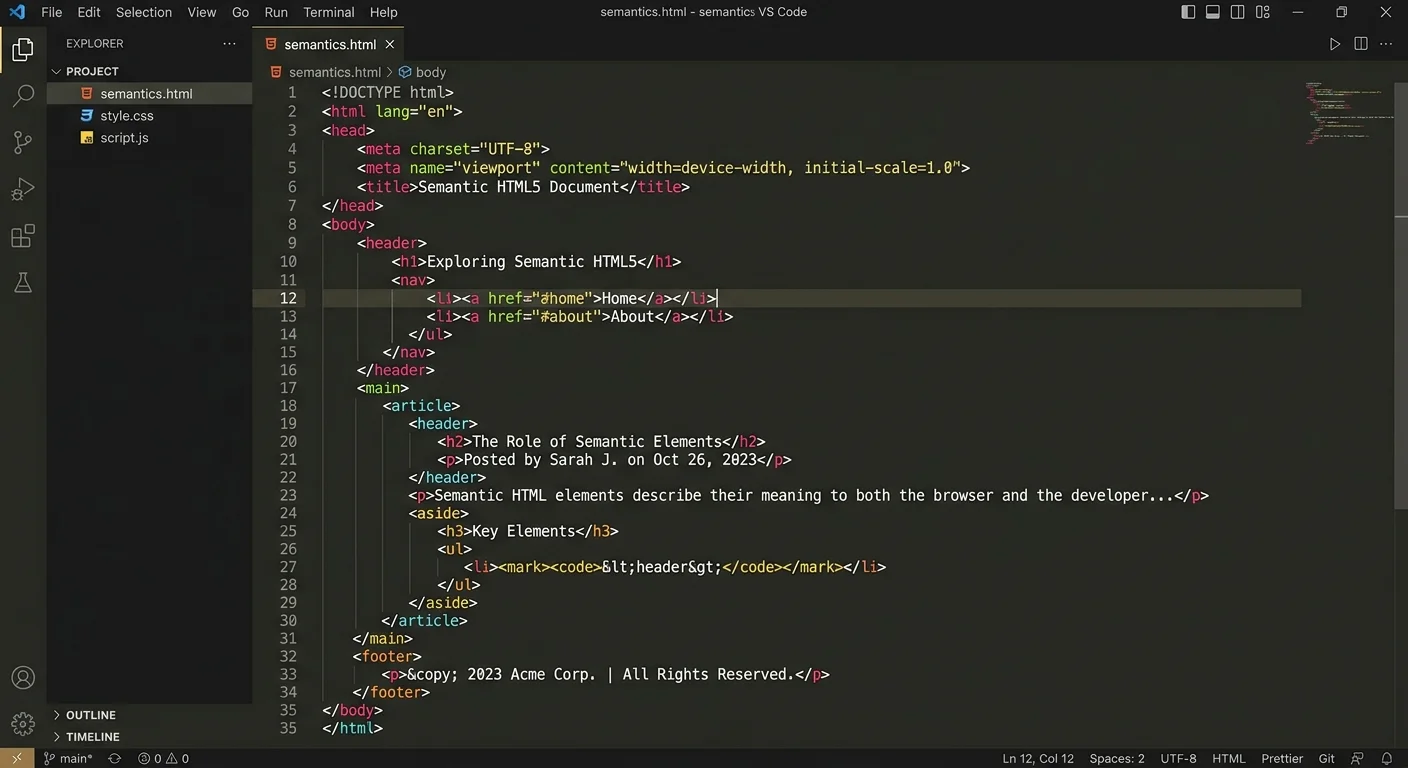Screen dimensions: 1408x768
Task: Click the VS Code logo icon
Action: (17, 12)
